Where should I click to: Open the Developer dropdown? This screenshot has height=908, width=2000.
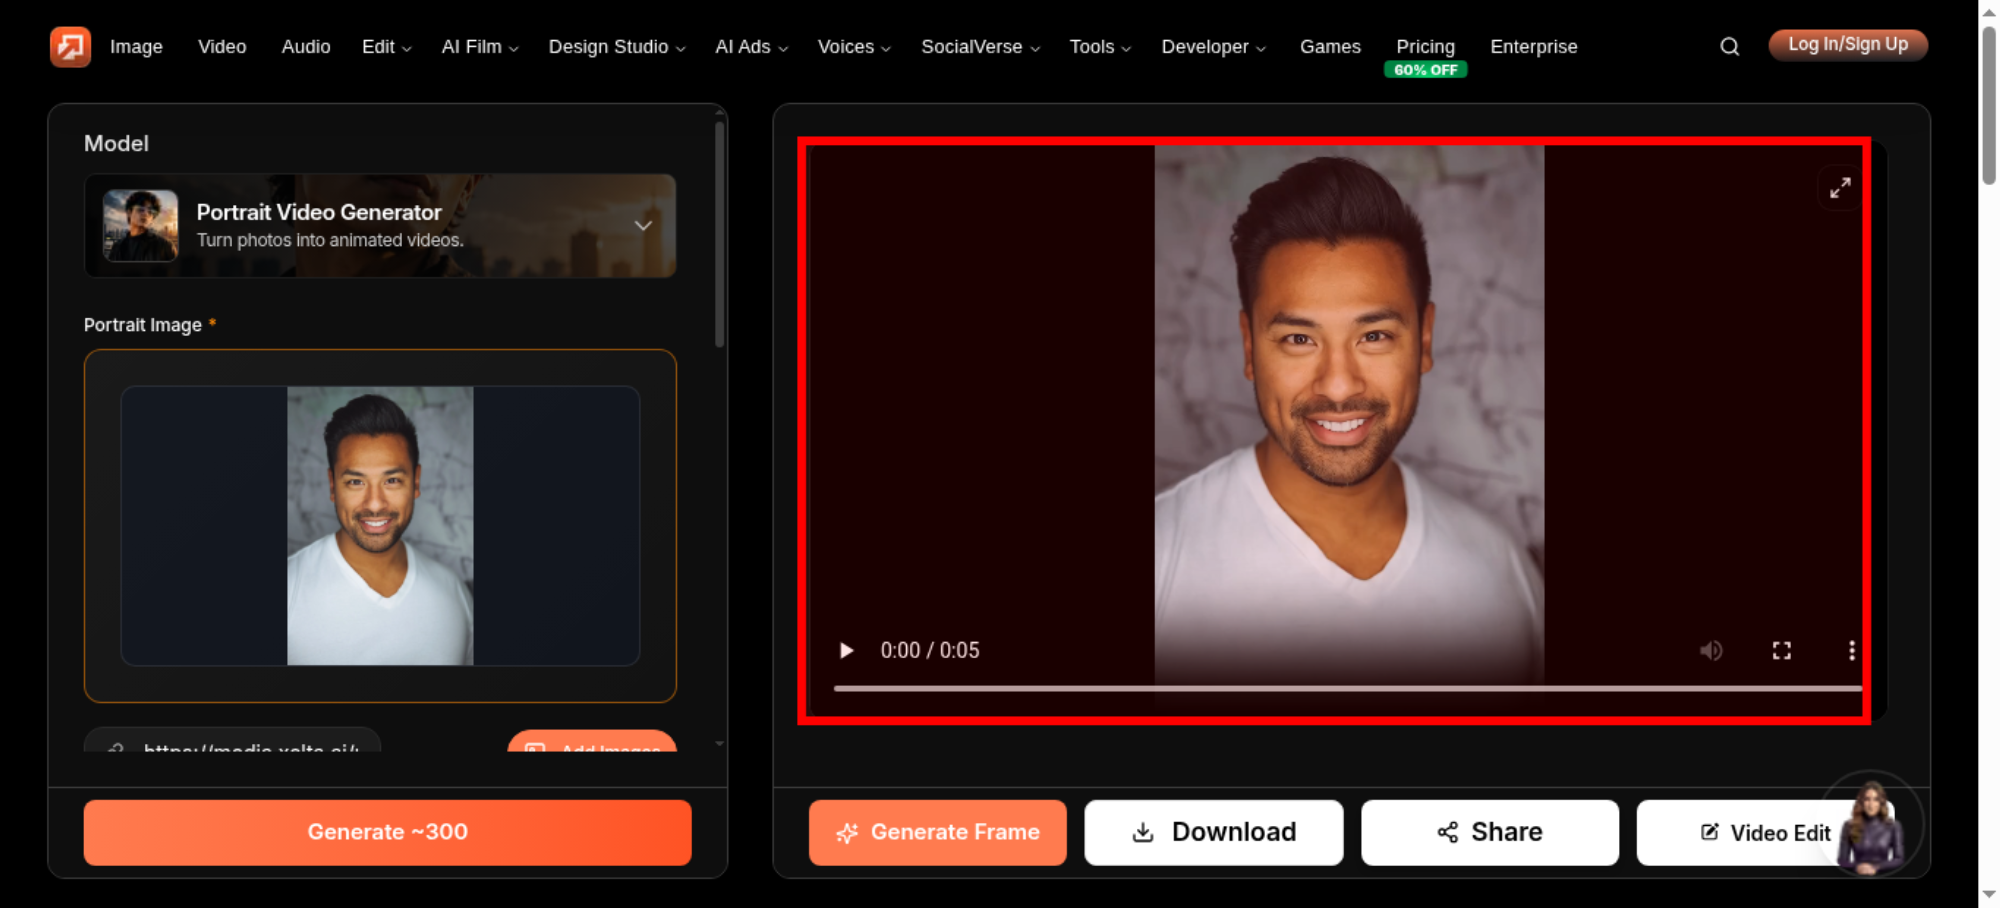click(x=1213, y=47)
